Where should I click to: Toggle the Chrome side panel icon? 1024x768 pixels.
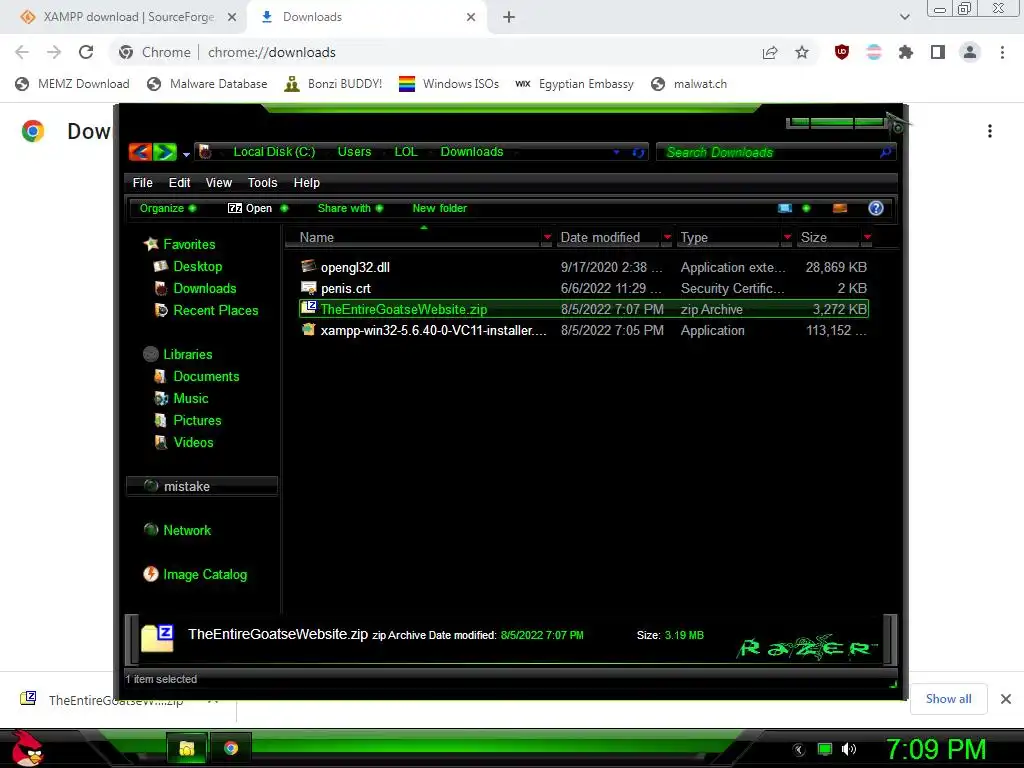[938, 52]
